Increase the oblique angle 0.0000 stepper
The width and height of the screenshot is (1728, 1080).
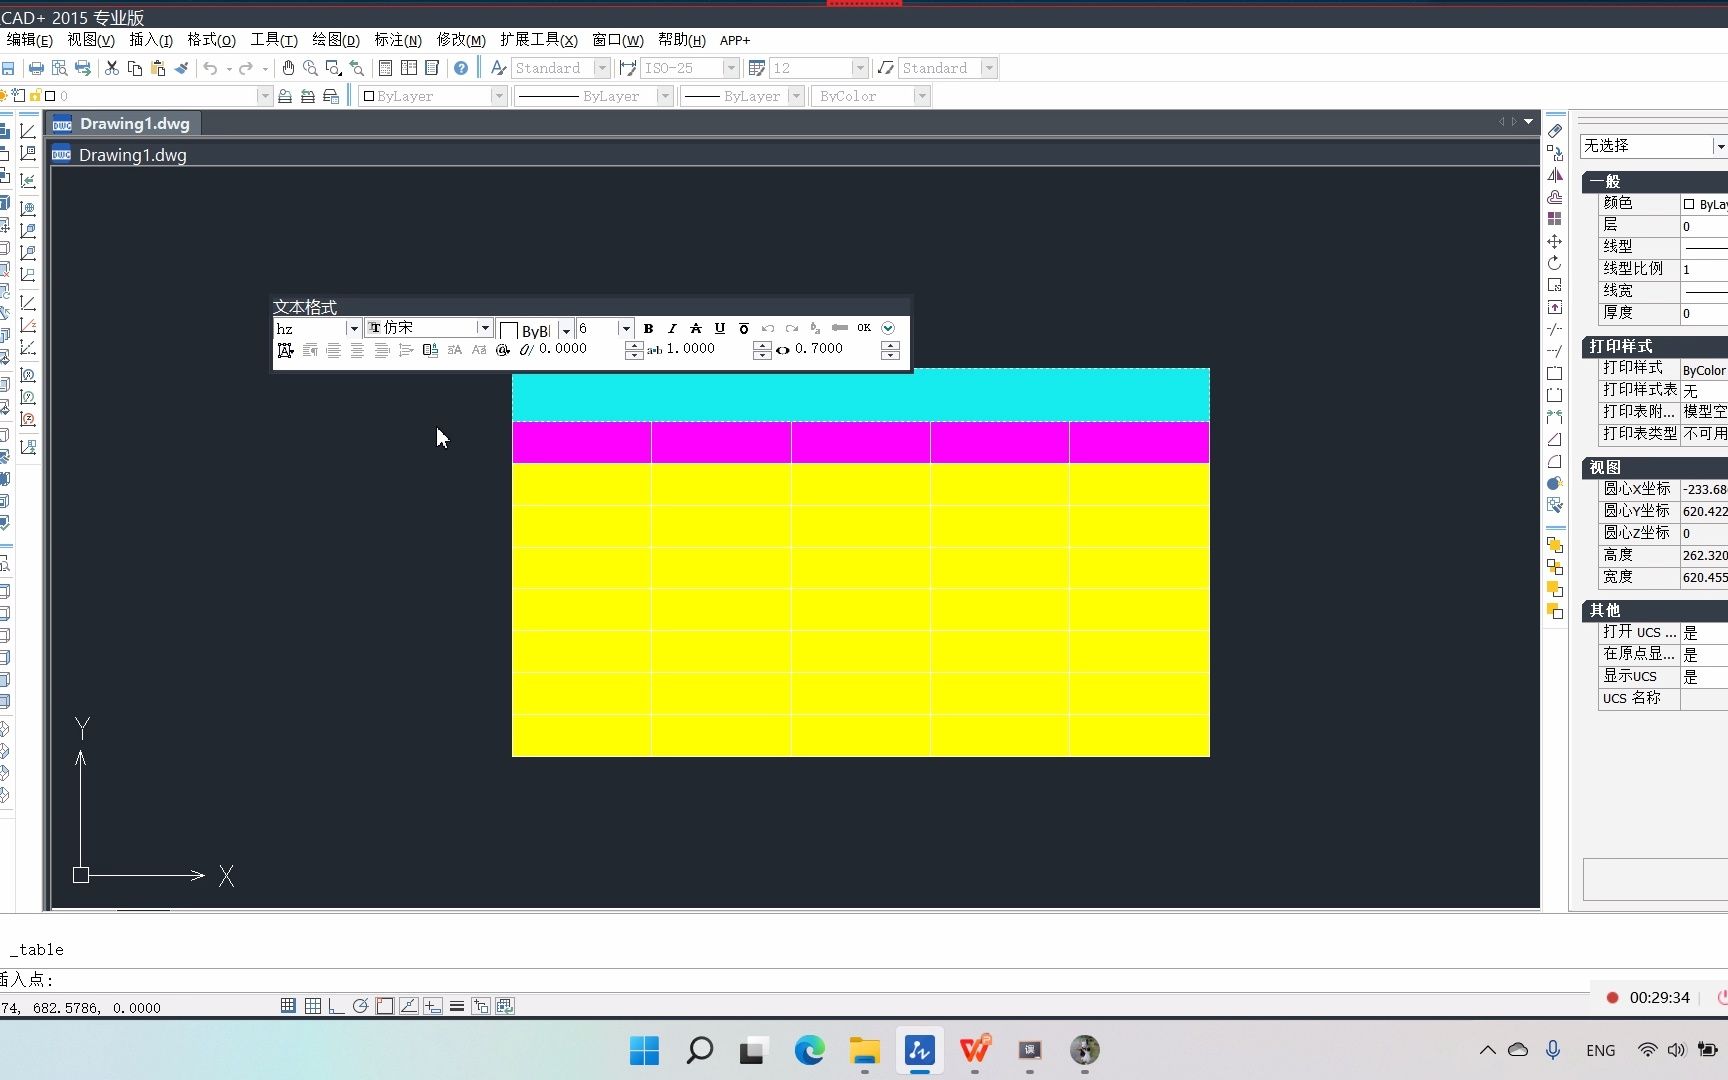[x=634, y=346]
